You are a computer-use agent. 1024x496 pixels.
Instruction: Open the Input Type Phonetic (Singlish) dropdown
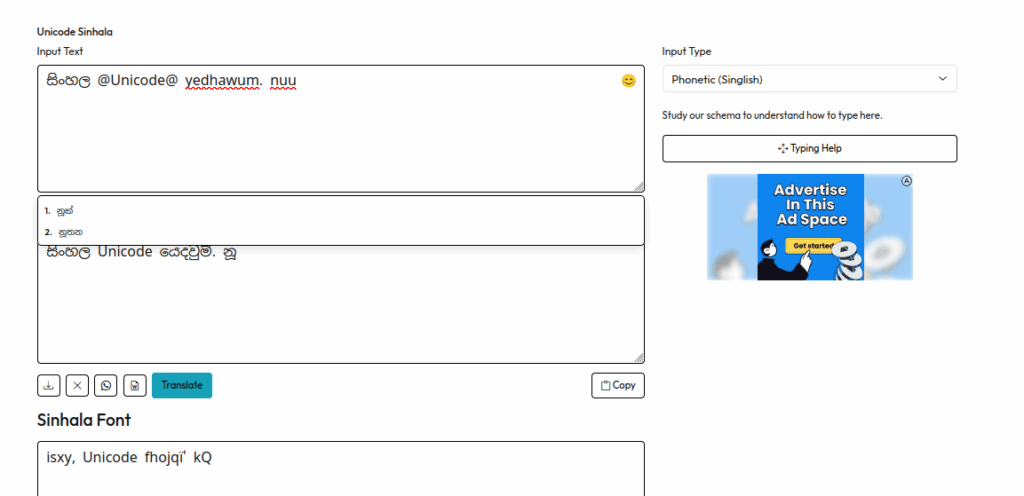[x=810, y=79]
